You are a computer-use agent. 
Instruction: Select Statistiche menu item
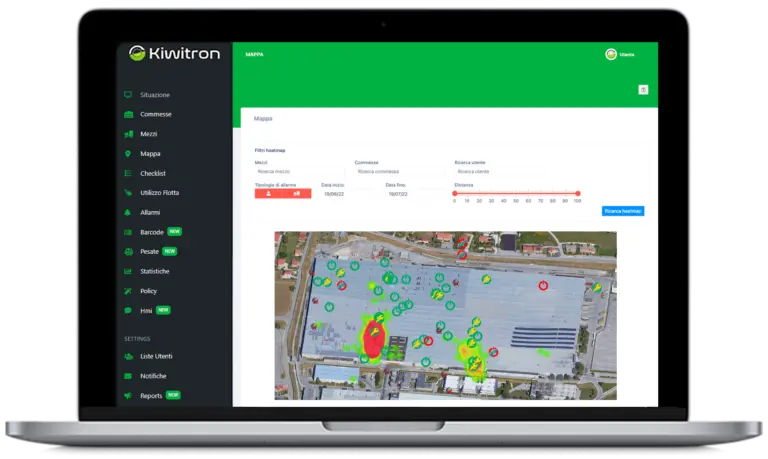pyautogui.click(x=154, y=271)
